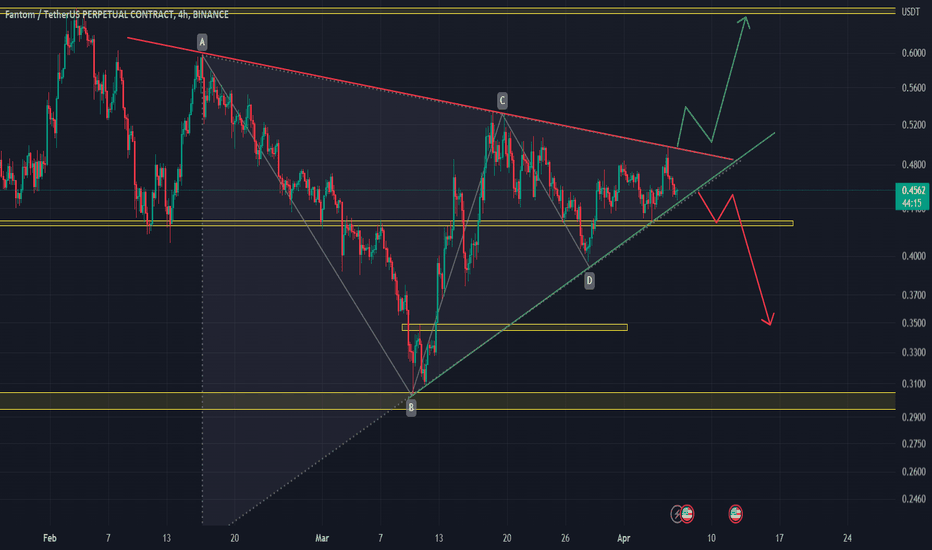Click the date label 17
The height and width of the screenshot is (550, 932).
click(x=779, y=538)
